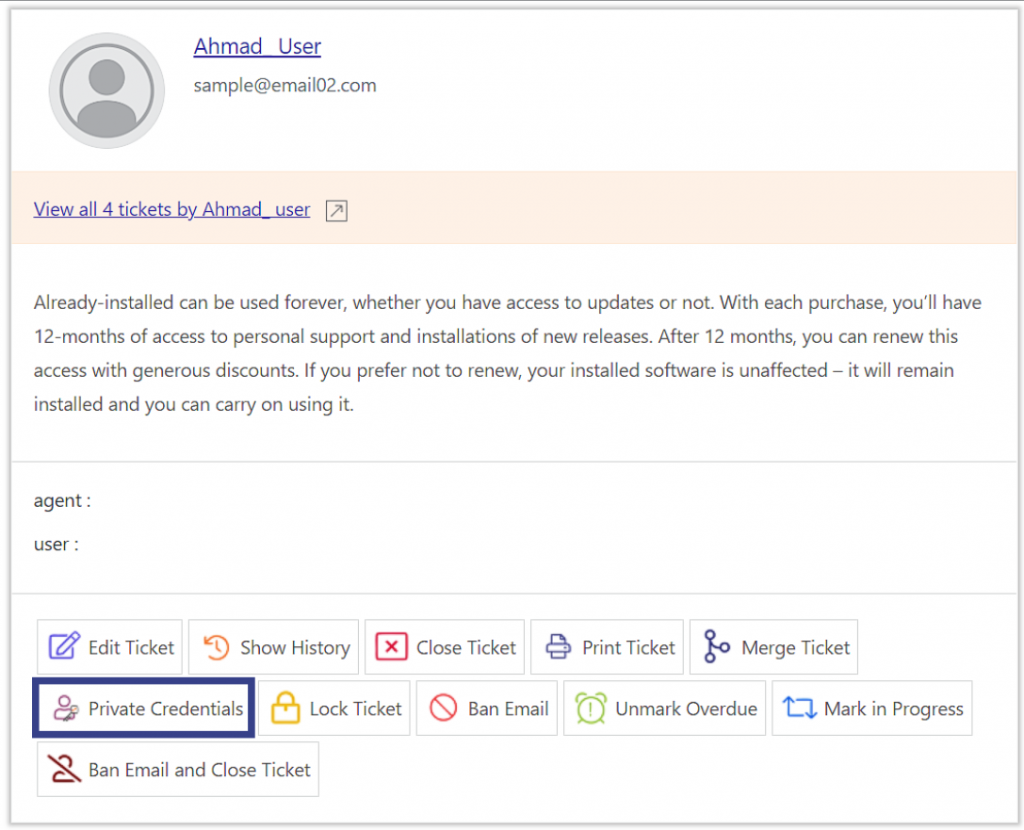View all 4 tickets by Ahmad_user
Screen dimensions: 1024x830
tap(170, 209)
